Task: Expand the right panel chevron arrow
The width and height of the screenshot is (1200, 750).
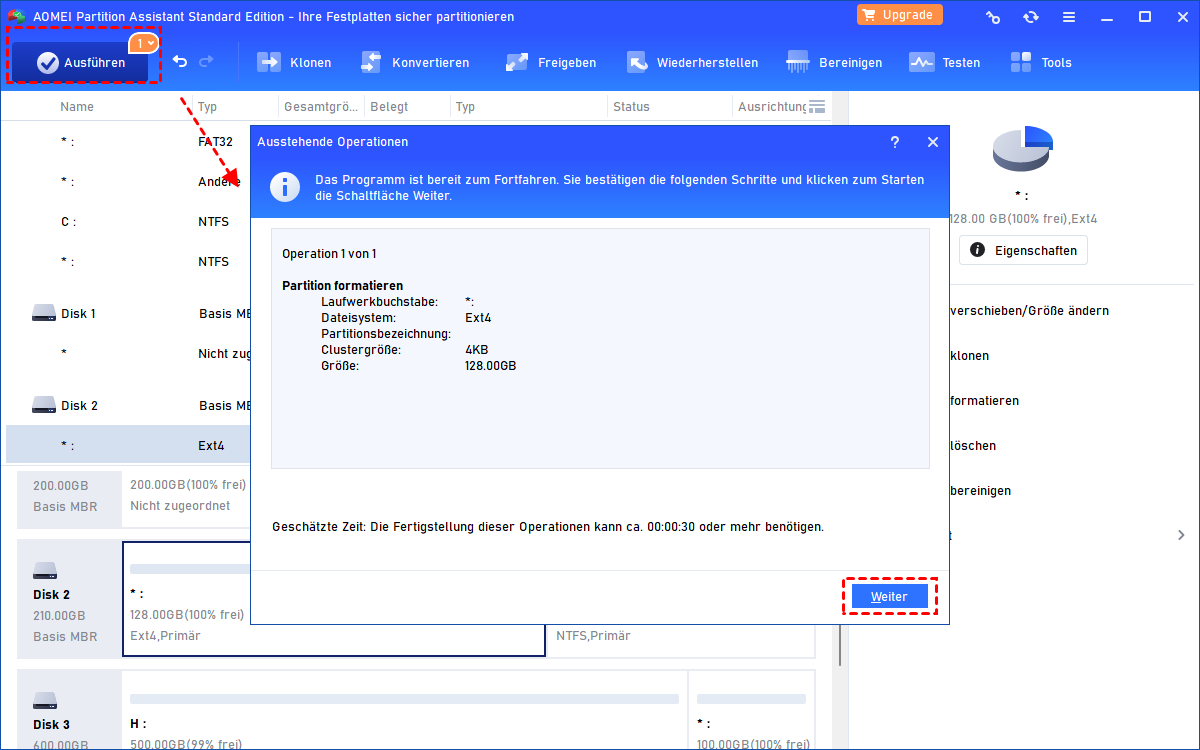Action: click(x=1182, y=535)
